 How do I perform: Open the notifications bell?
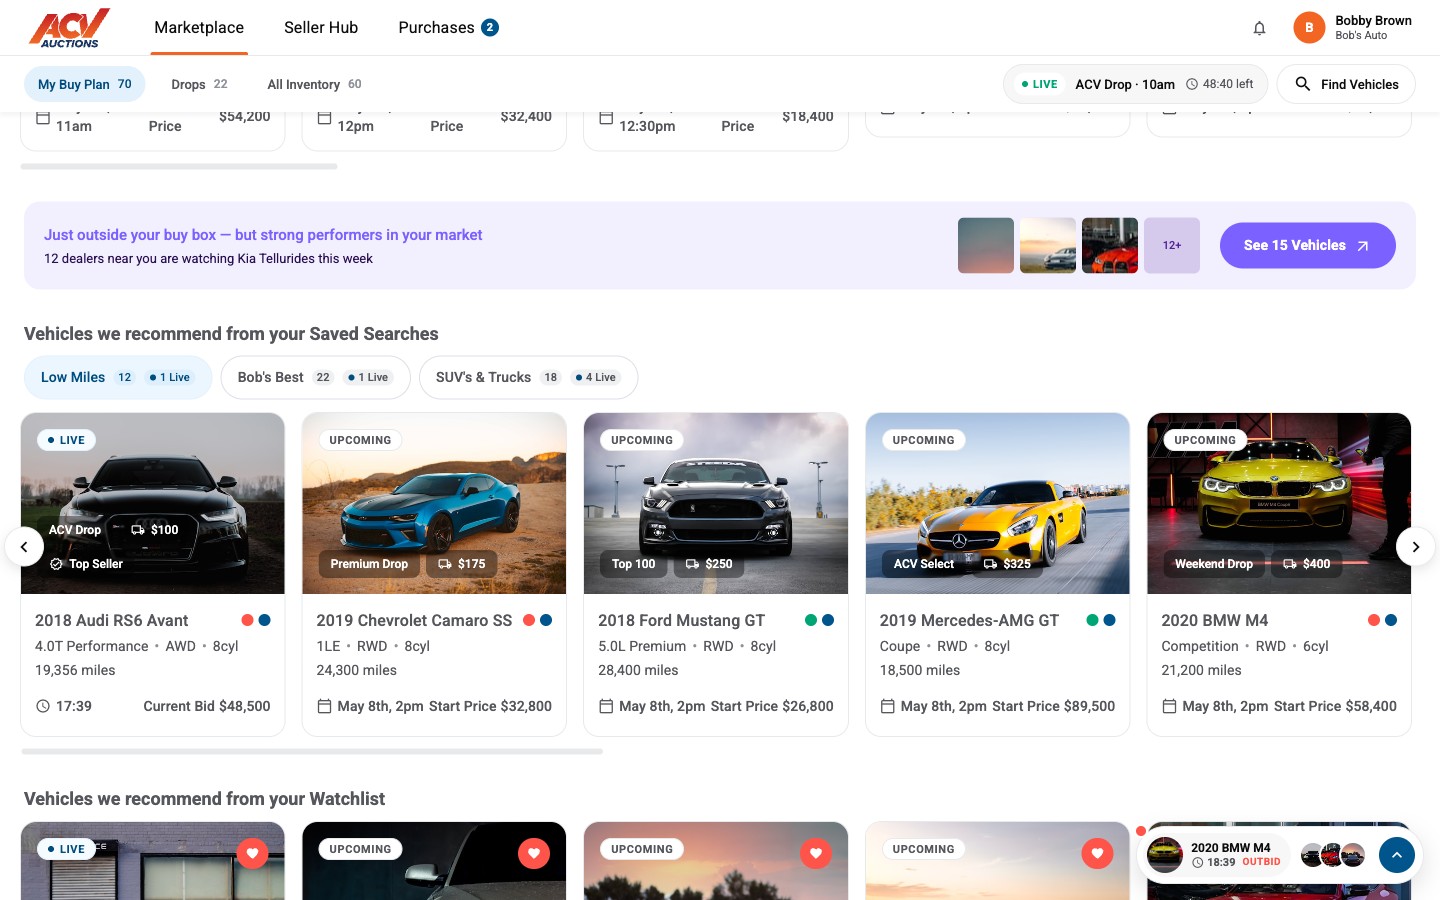pos(1259,28)
